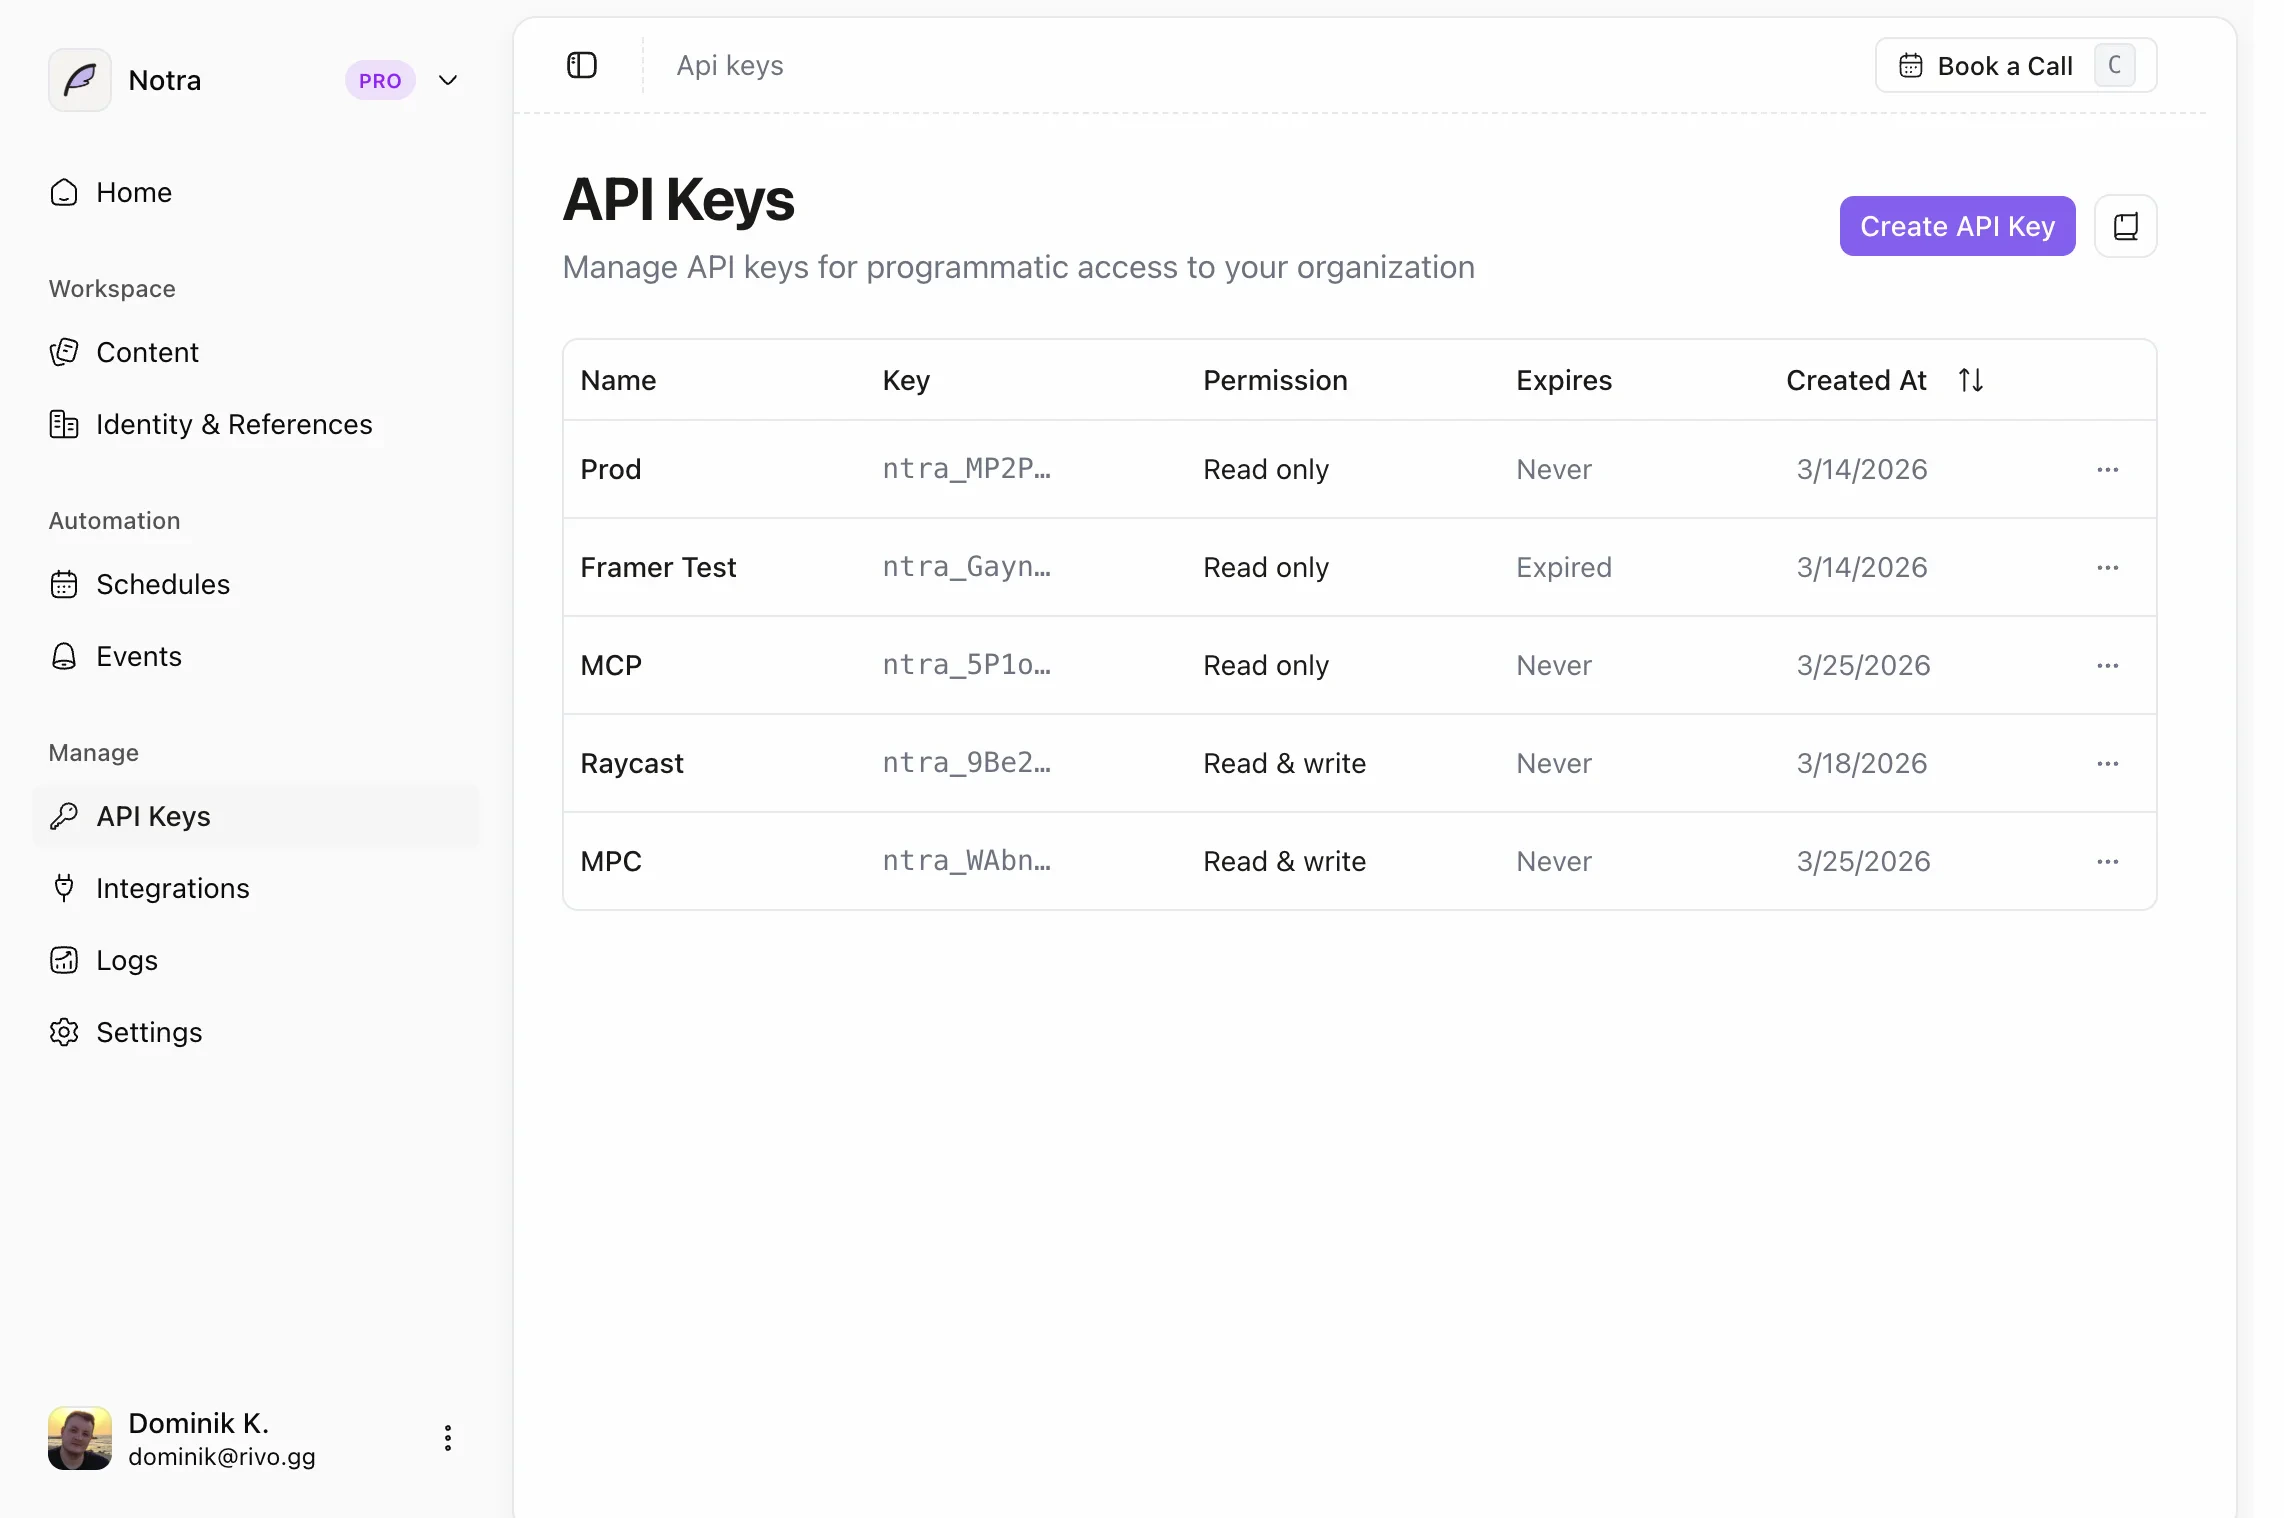Open the options menu next to Dominik K.
The width and height of the screenshot is (2284, 1518).
click(x=447, y=1438)
